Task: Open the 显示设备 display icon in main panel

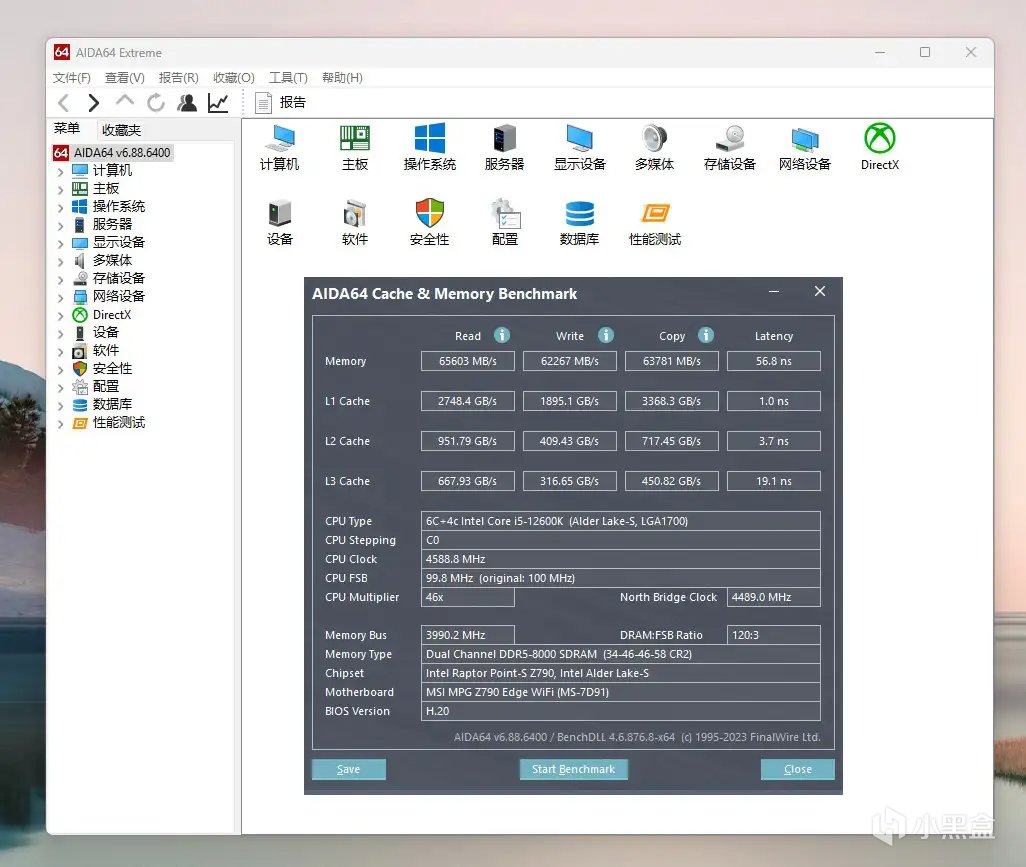Action: click(x=580, y=147)
